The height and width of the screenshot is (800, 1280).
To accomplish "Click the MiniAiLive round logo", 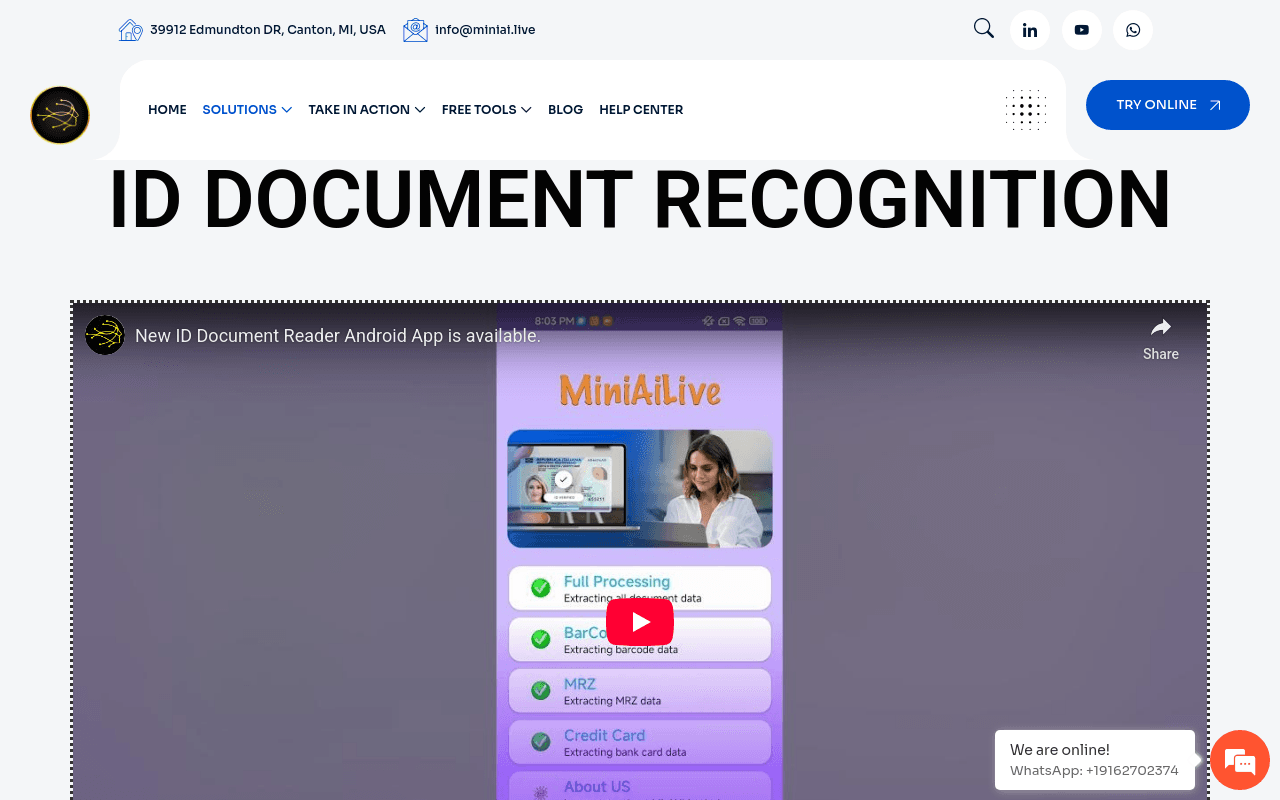I will tap(60, 115).
